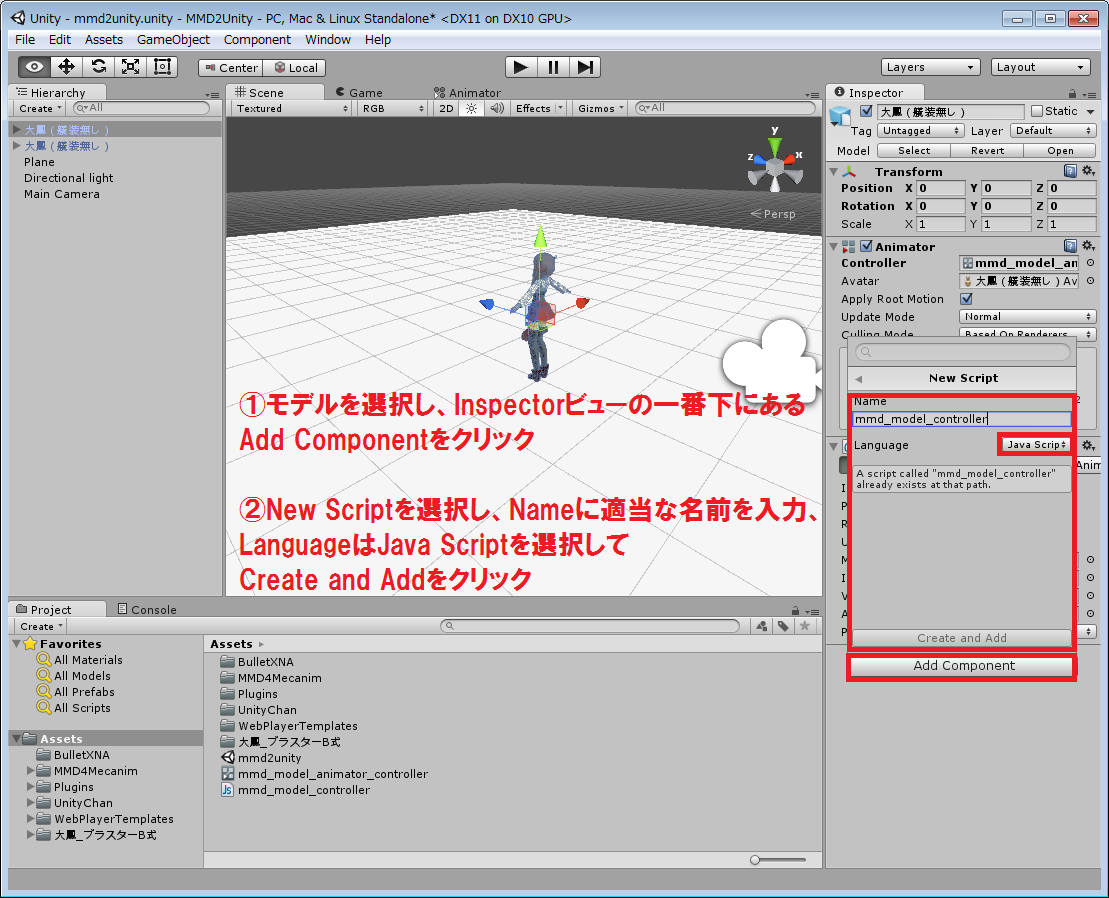Click the model Open button

(x=1060, y=151)
